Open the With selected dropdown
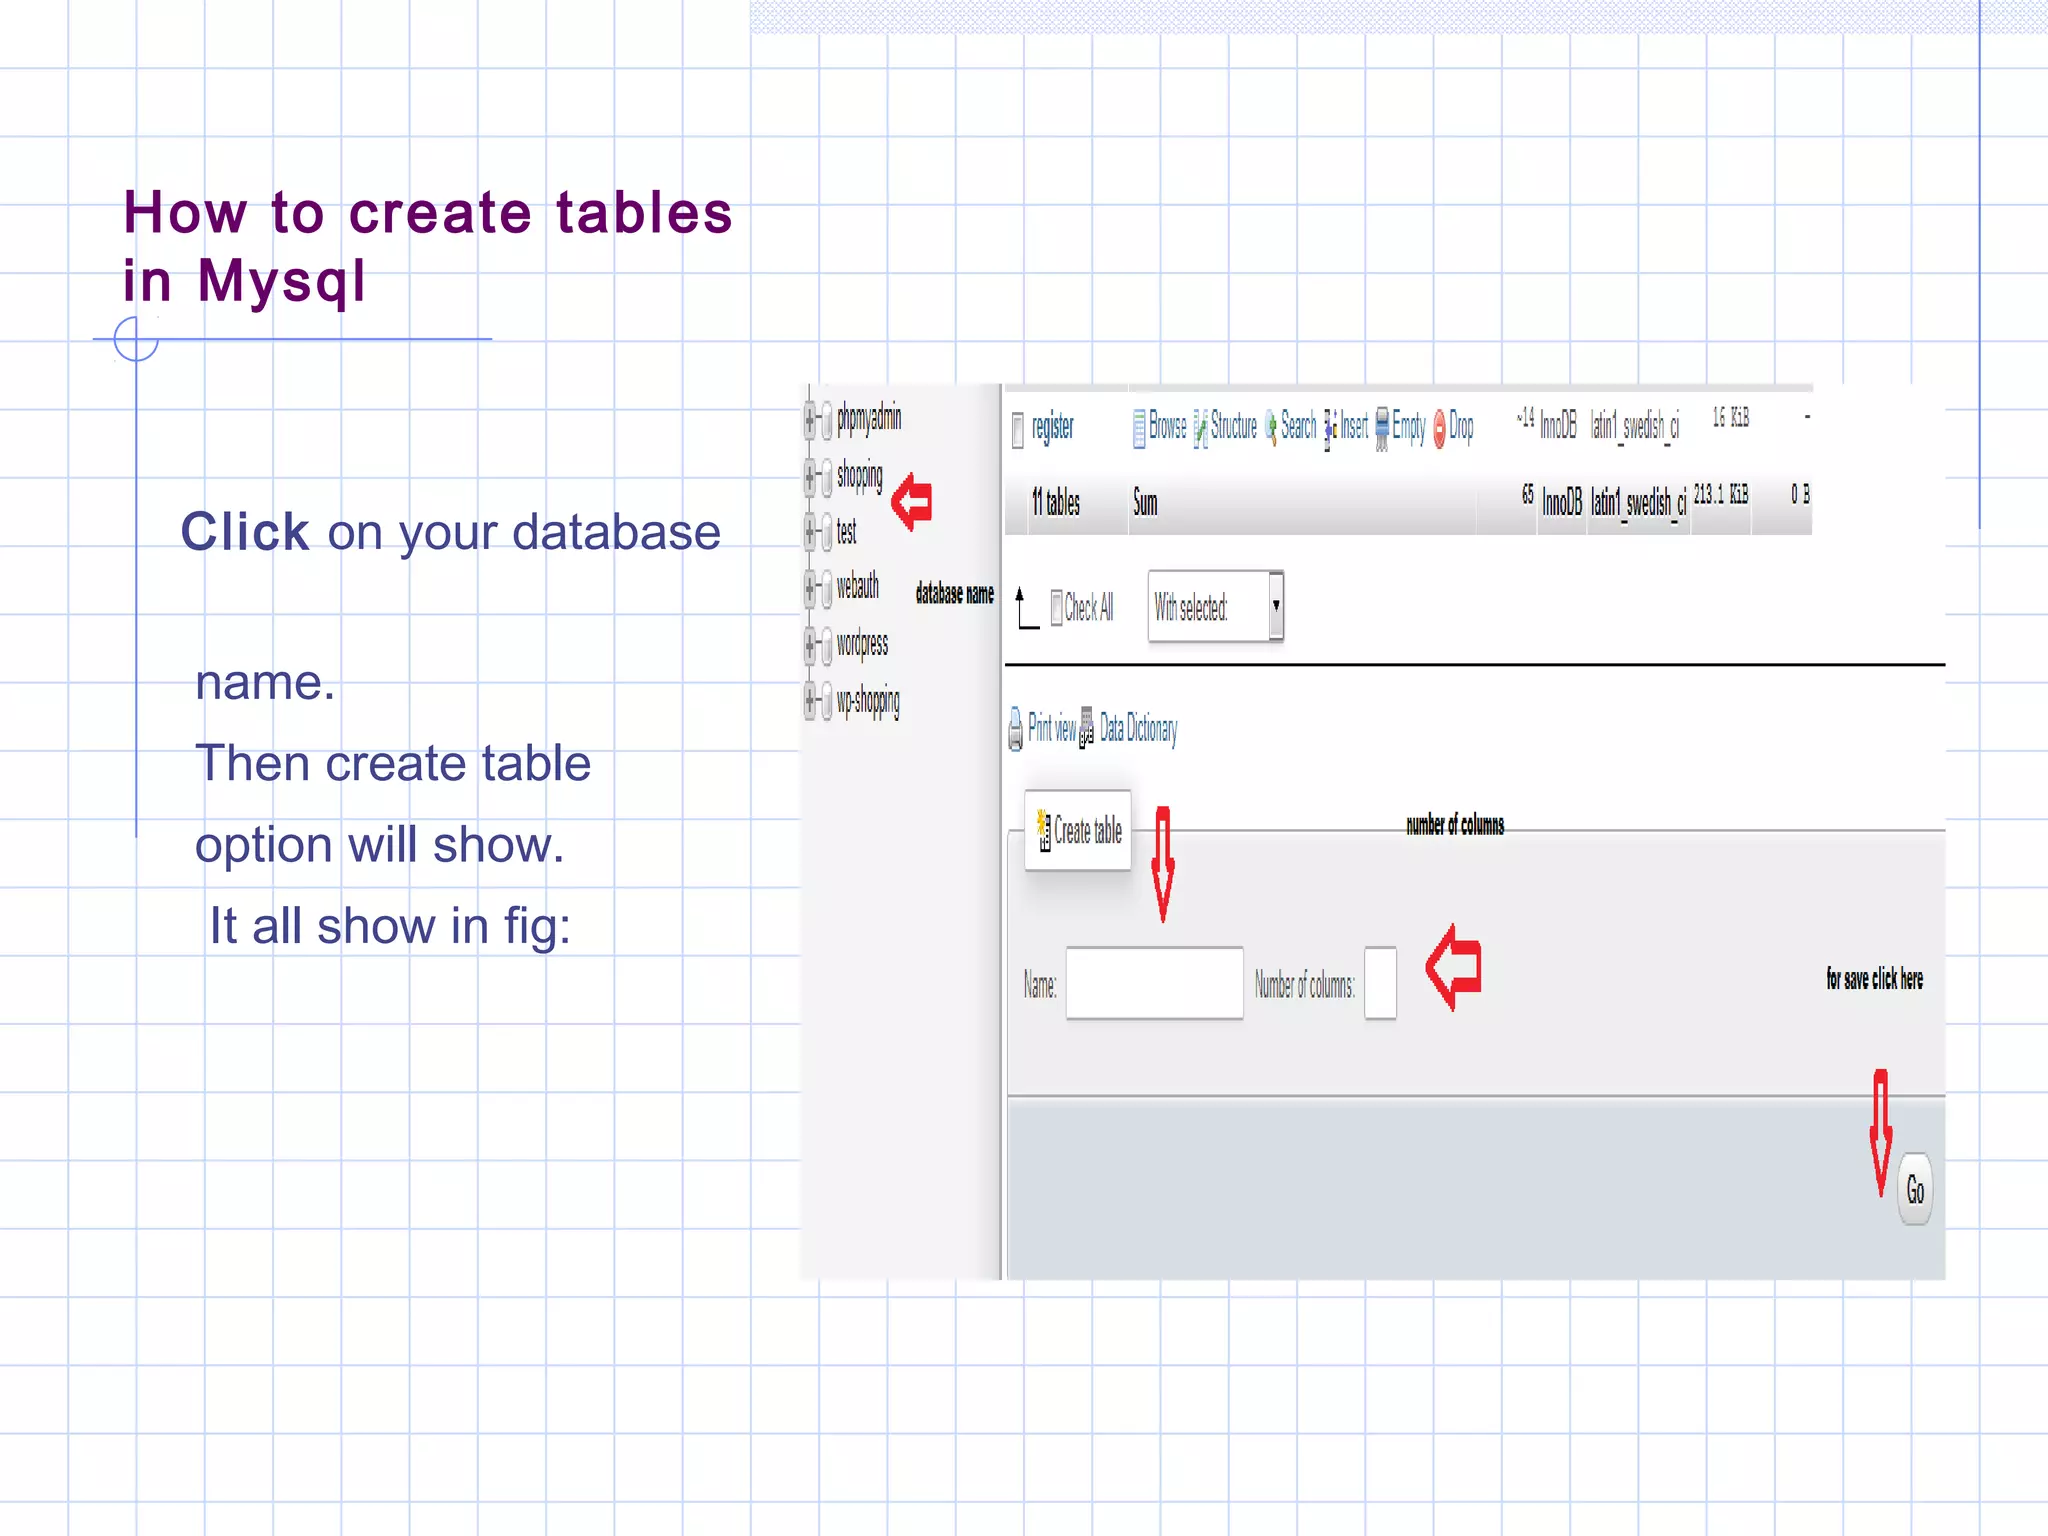The image size is (2048, 1536). tap(1216, 606)
